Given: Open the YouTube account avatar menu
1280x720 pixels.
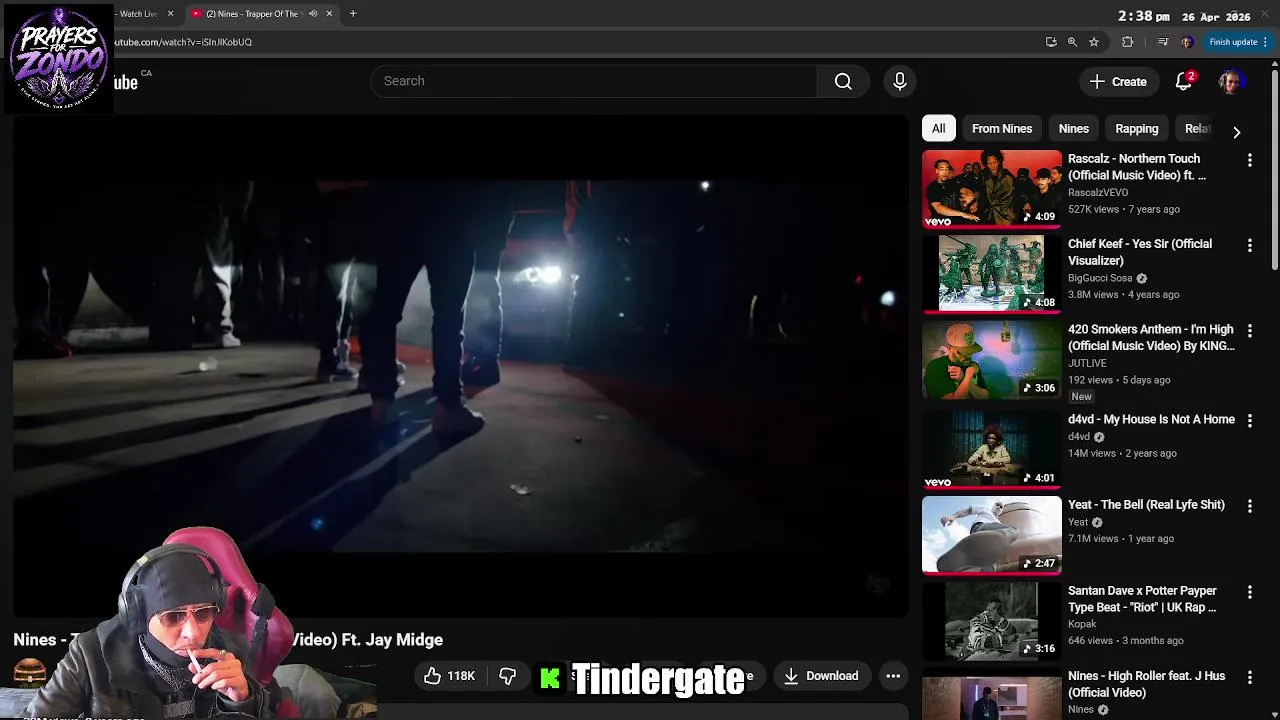Looking at the screenshot, I should 1231,82.
